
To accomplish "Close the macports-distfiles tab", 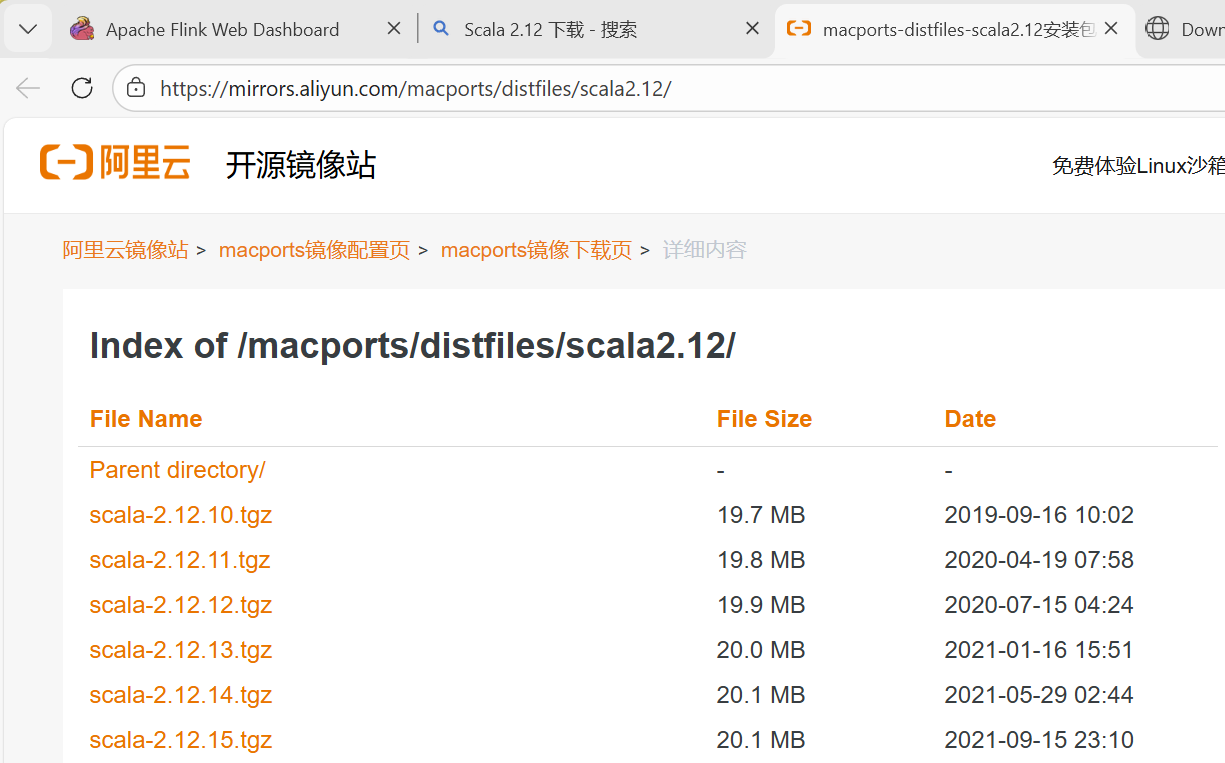I will 1110,30.
